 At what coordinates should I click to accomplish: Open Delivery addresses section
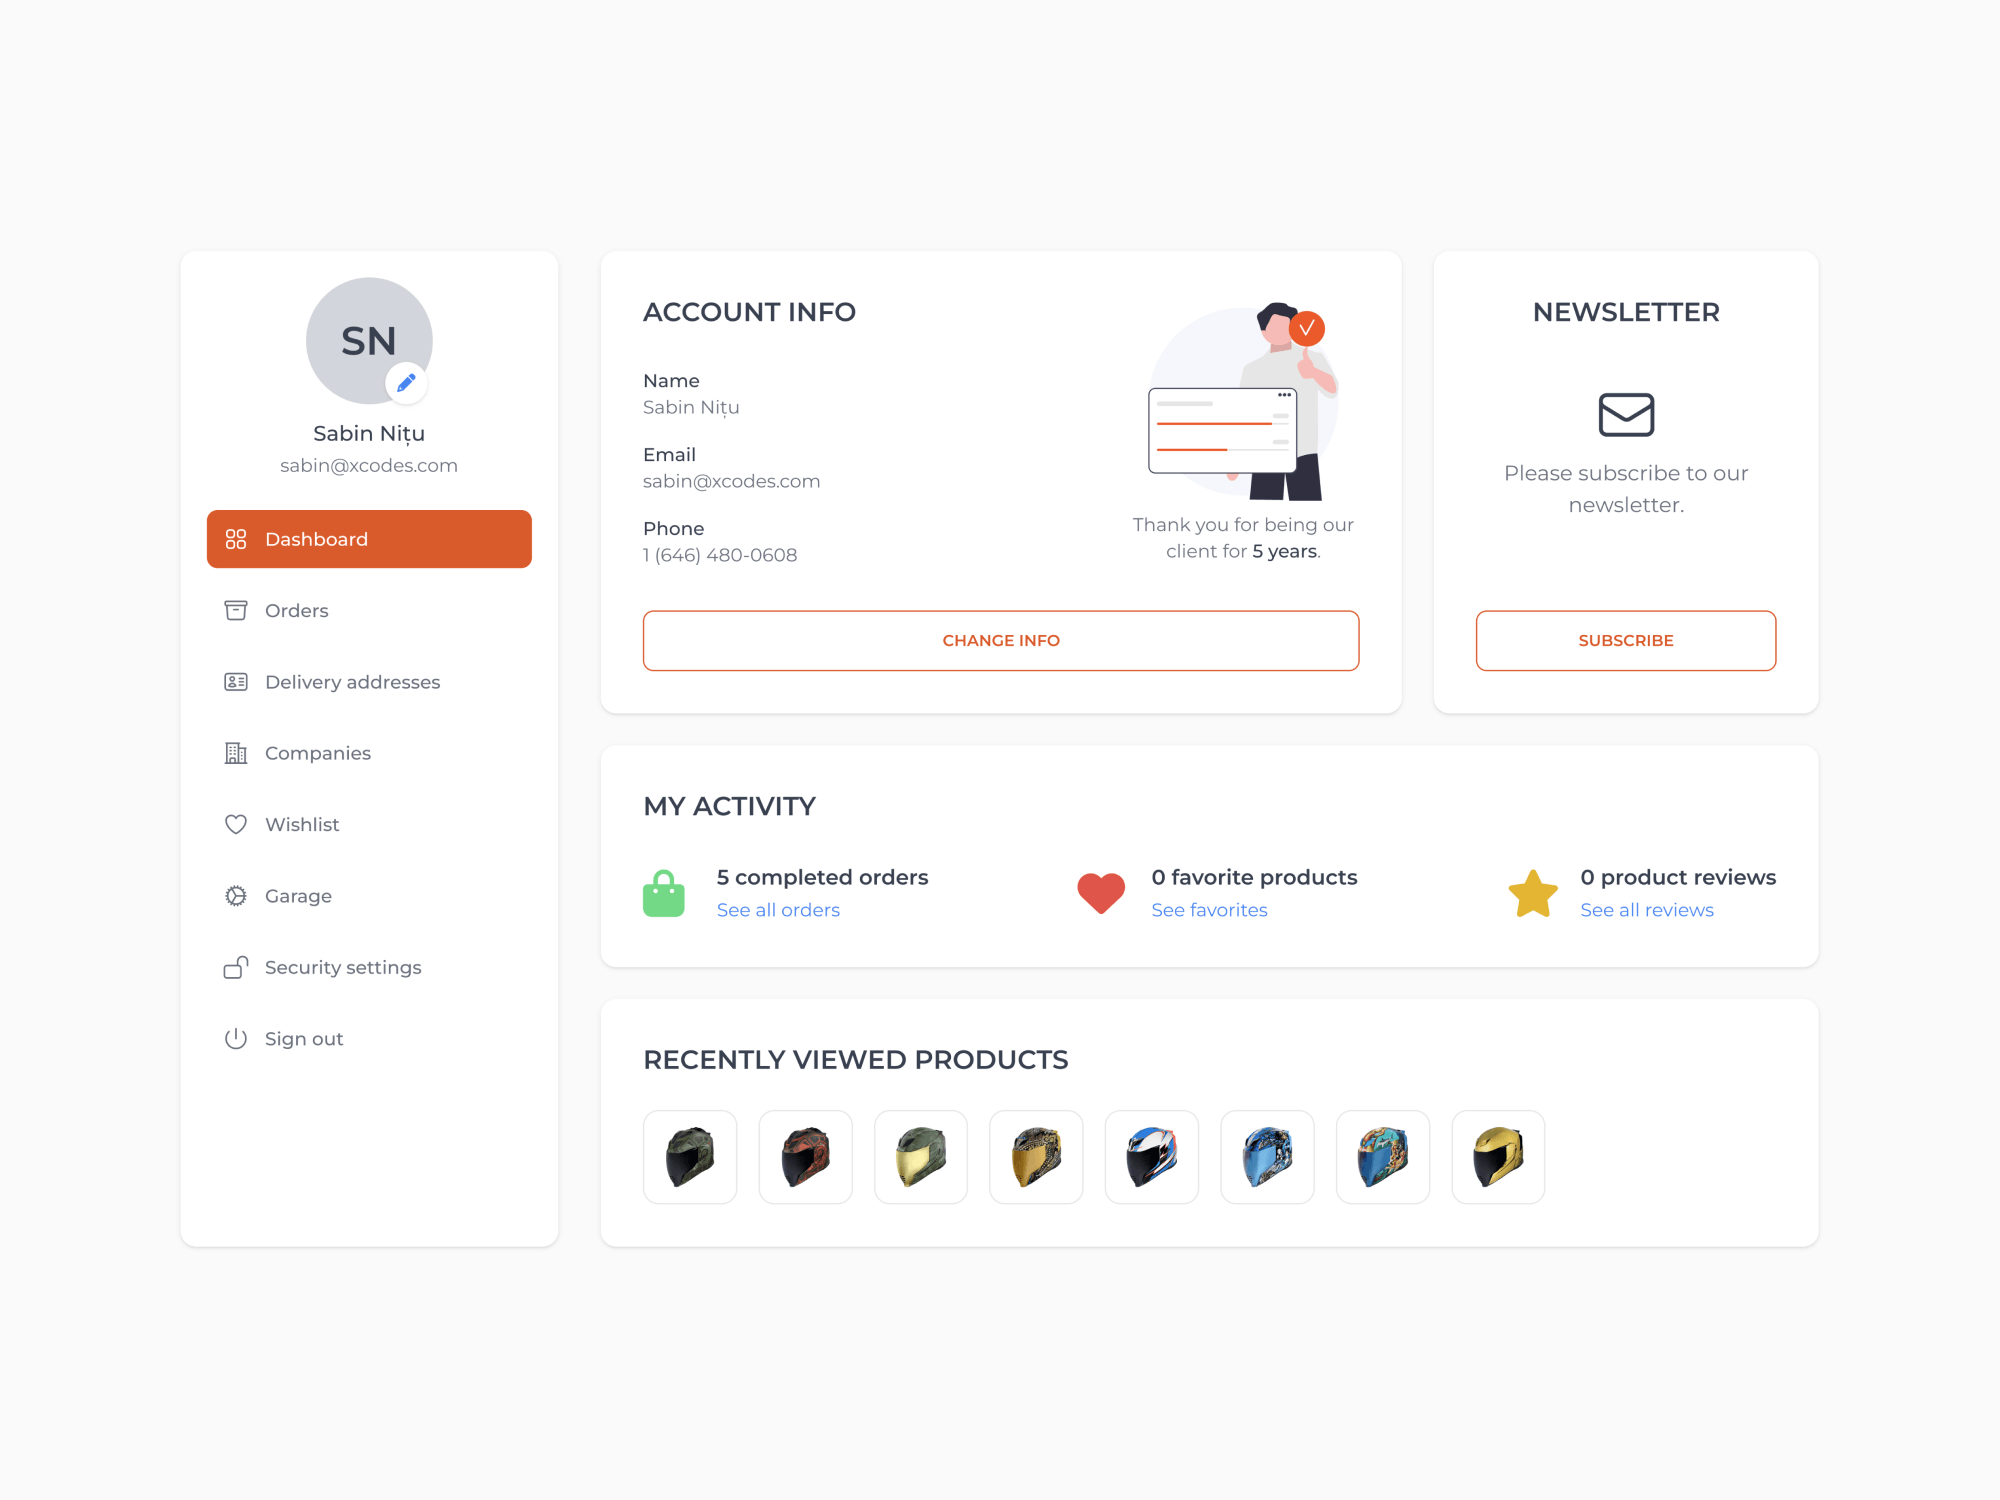(x=354, y=681)
